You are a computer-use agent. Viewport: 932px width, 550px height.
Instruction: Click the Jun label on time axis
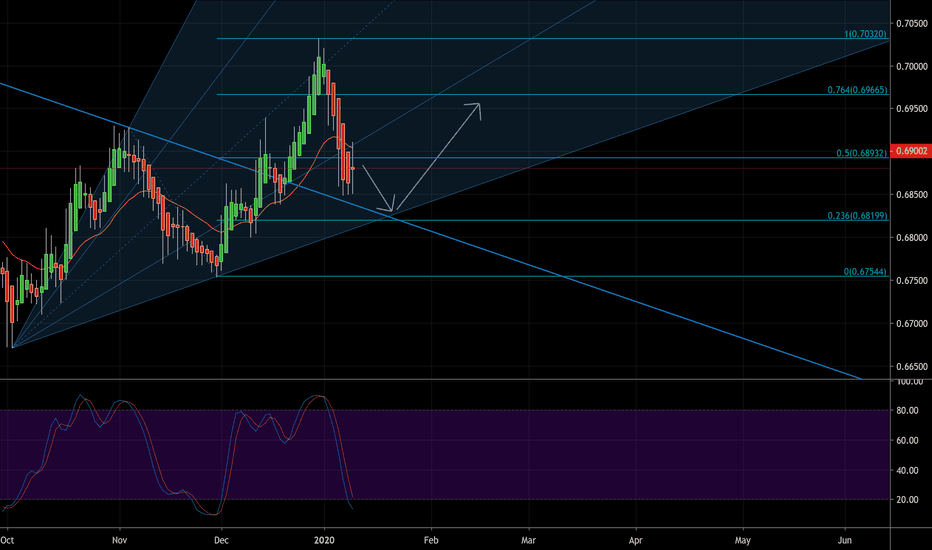coord(845,540)
